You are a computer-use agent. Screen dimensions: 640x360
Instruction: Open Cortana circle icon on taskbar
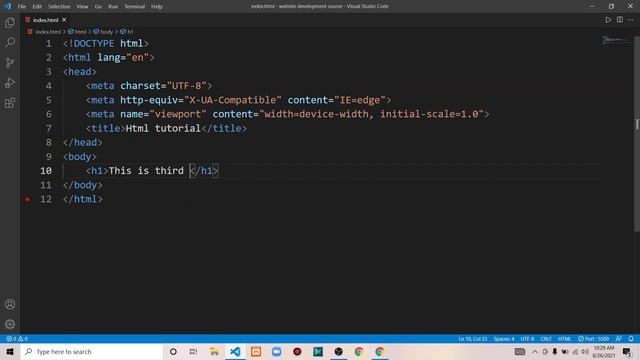pyautogui.click(x=173, y=351)
